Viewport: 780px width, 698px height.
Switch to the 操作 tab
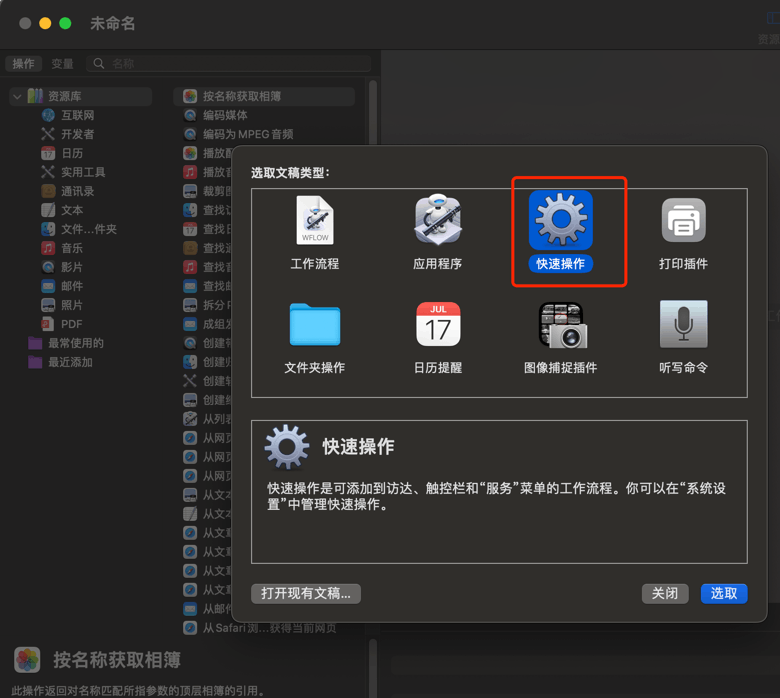(x=23, y=64)
